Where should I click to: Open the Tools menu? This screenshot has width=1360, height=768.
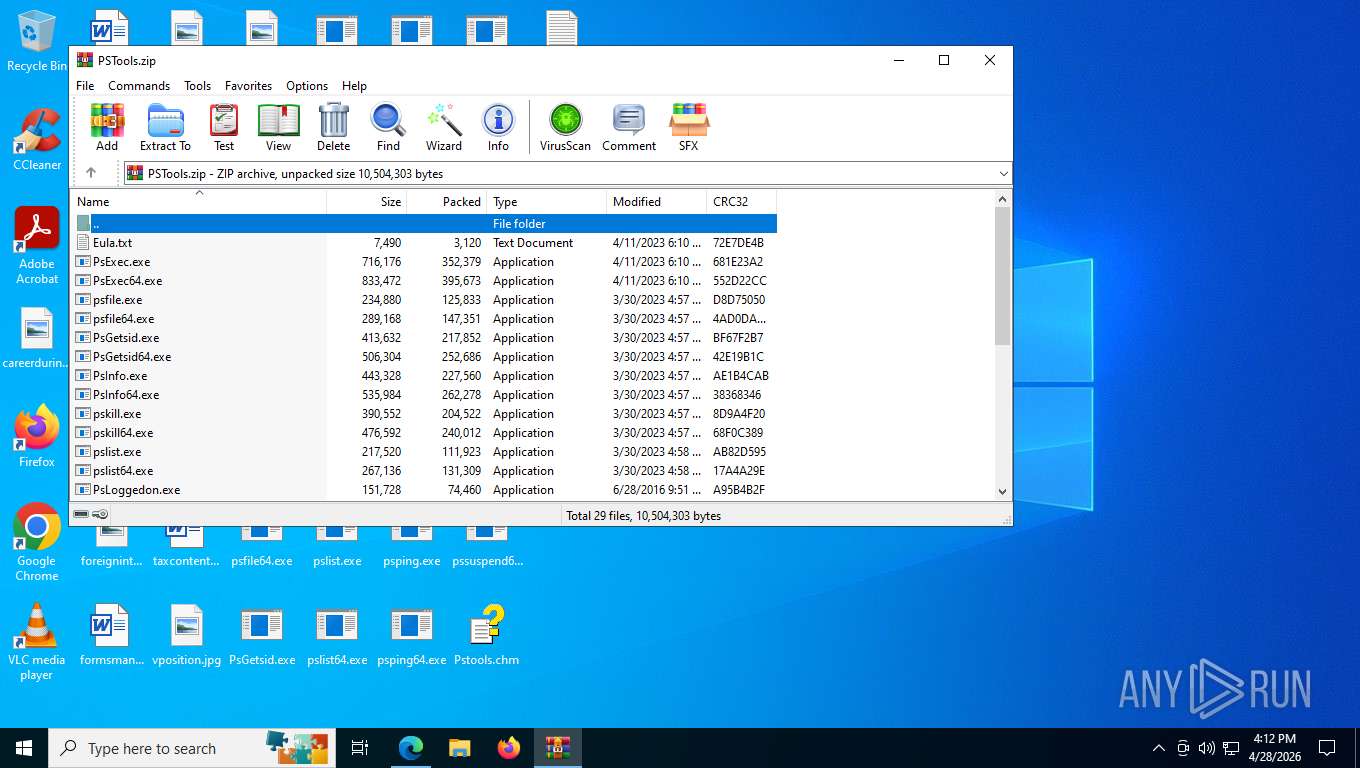pyautogui.click(x=197, y=86)
